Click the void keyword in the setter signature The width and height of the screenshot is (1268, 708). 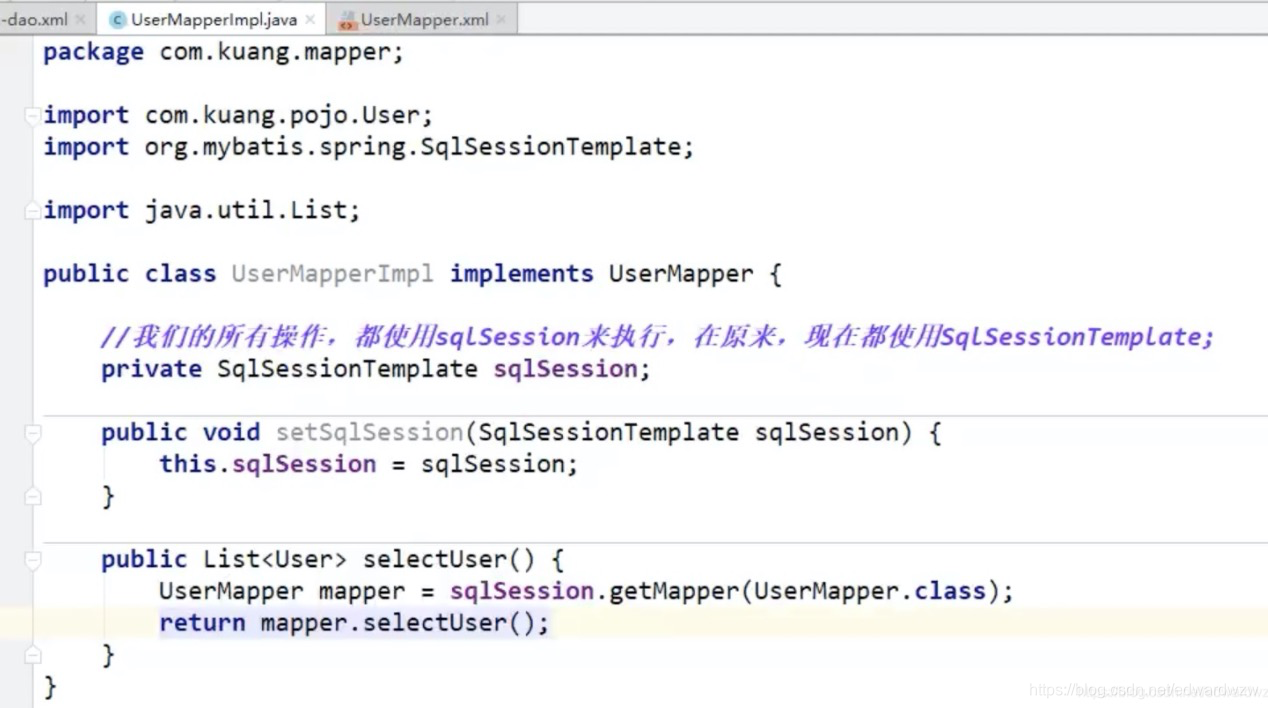point(231,433)
